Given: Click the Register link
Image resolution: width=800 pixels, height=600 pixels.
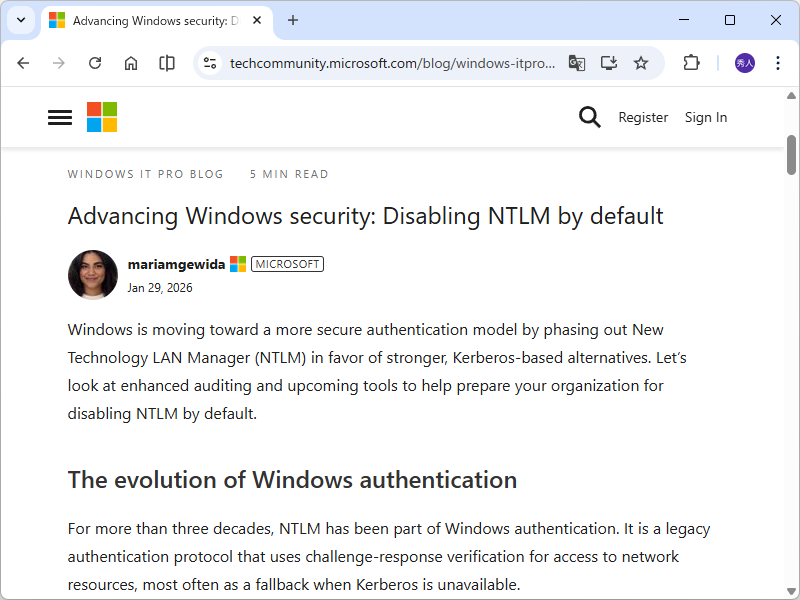Looking at the screenshot, I should pyautogui.click(x=643, y=117).
